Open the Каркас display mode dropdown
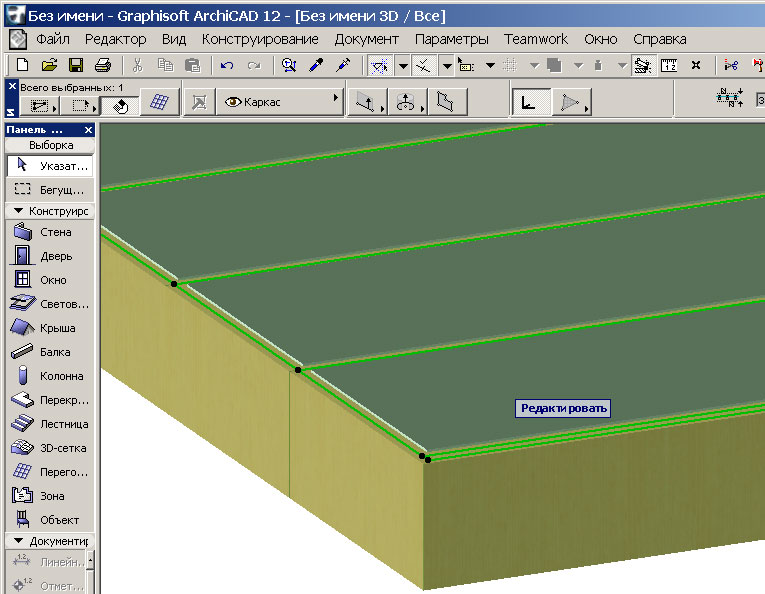Screen dimensions: 765x594 (280, 102)
